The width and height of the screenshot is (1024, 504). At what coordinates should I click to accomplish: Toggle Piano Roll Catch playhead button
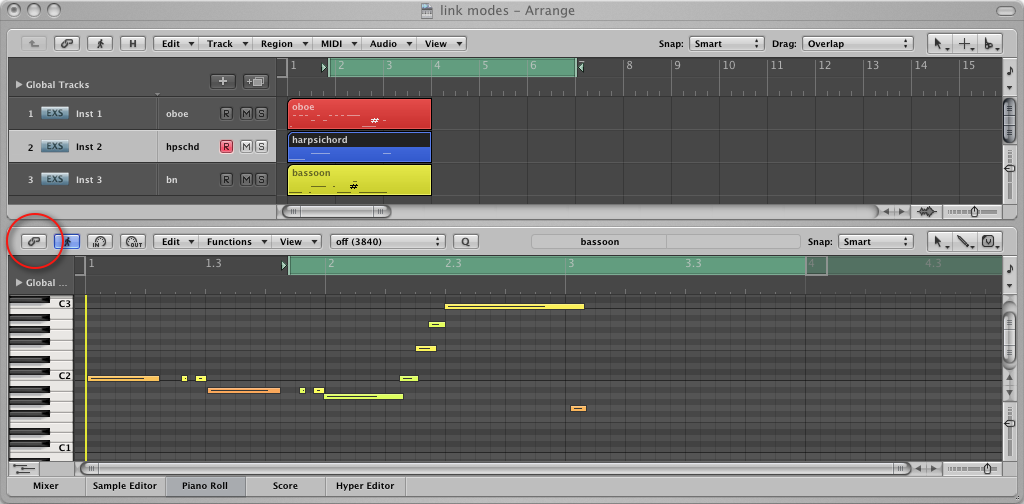[x=67, y=242]
